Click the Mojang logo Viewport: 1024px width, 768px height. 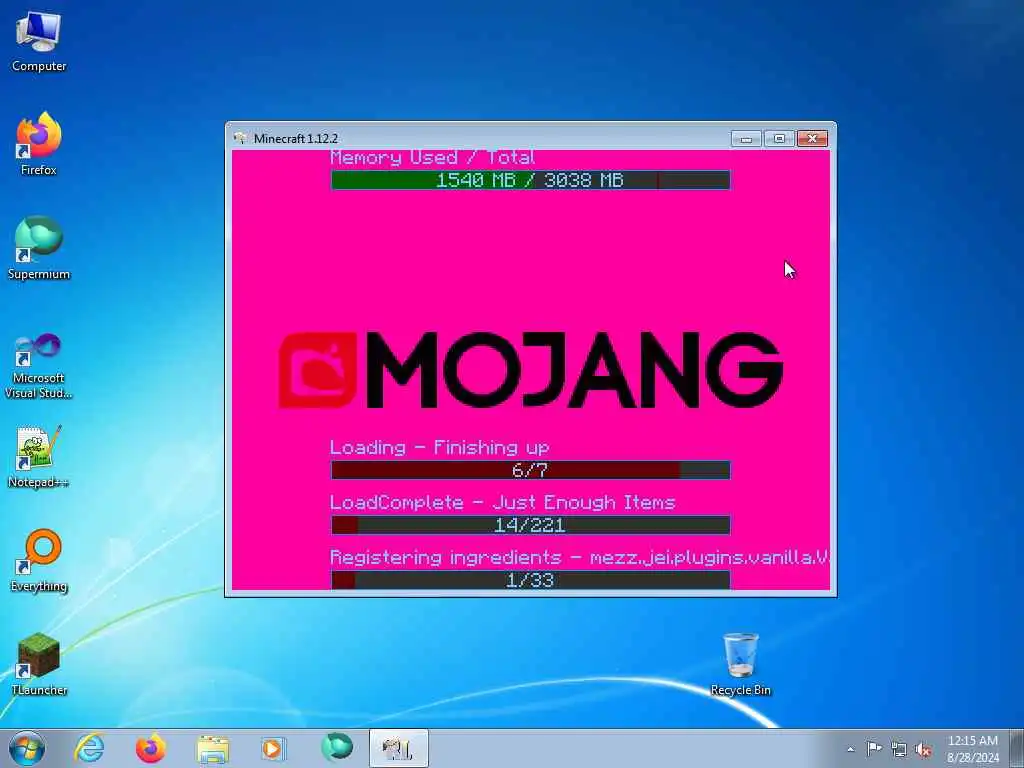[x=531, y=370]
